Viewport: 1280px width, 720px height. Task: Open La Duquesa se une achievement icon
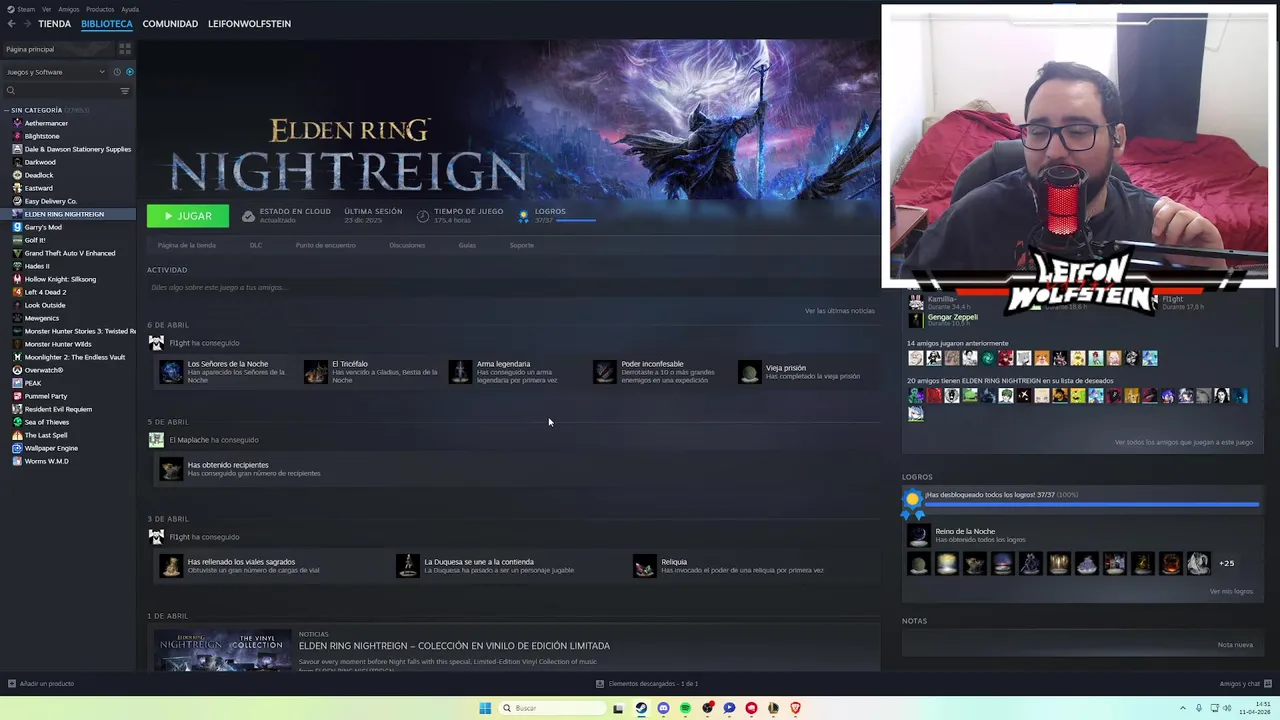(408, 566)
